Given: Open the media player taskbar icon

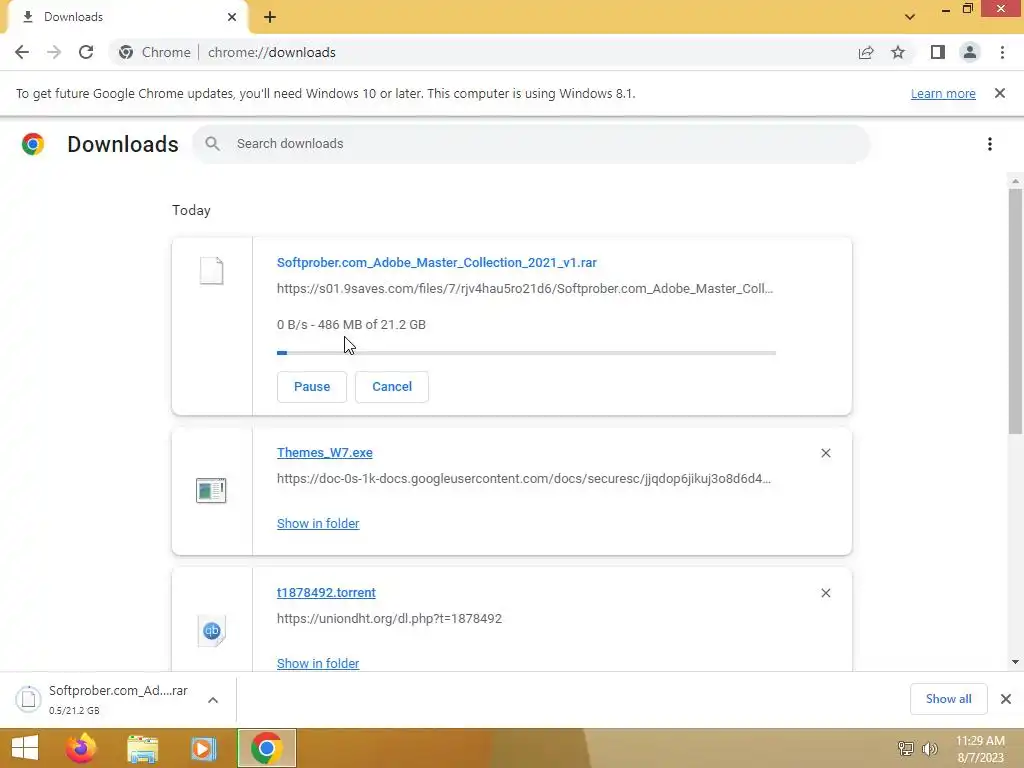Looking at the screenshot, I should tap(204, 748).
